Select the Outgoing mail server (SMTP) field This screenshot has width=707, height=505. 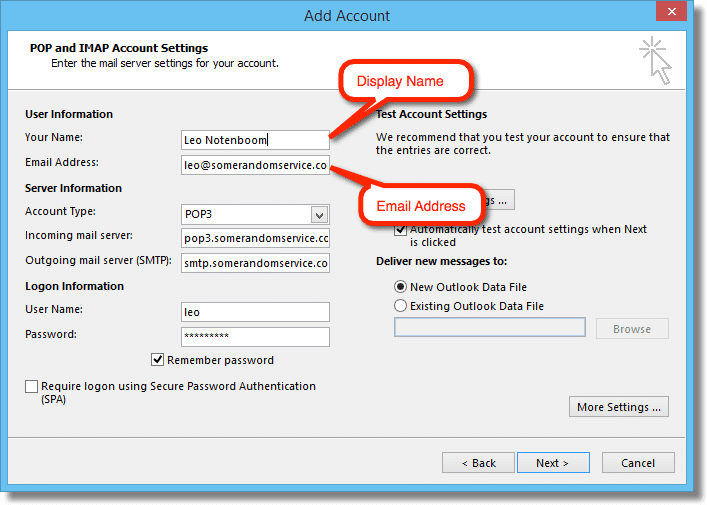click(x=255, y=263)
